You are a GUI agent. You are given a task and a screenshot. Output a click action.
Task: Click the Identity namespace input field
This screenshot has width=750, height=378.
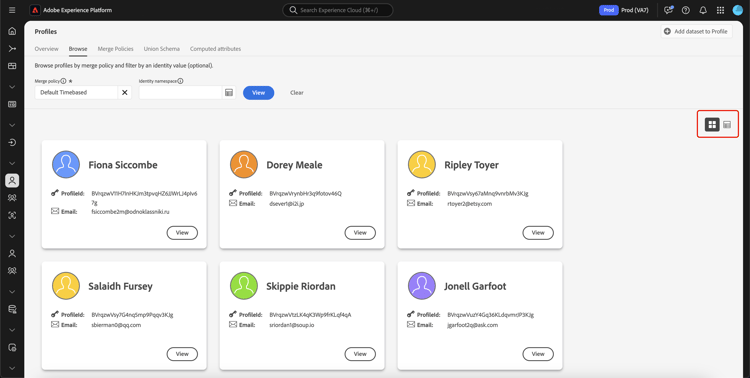(181, 92)
